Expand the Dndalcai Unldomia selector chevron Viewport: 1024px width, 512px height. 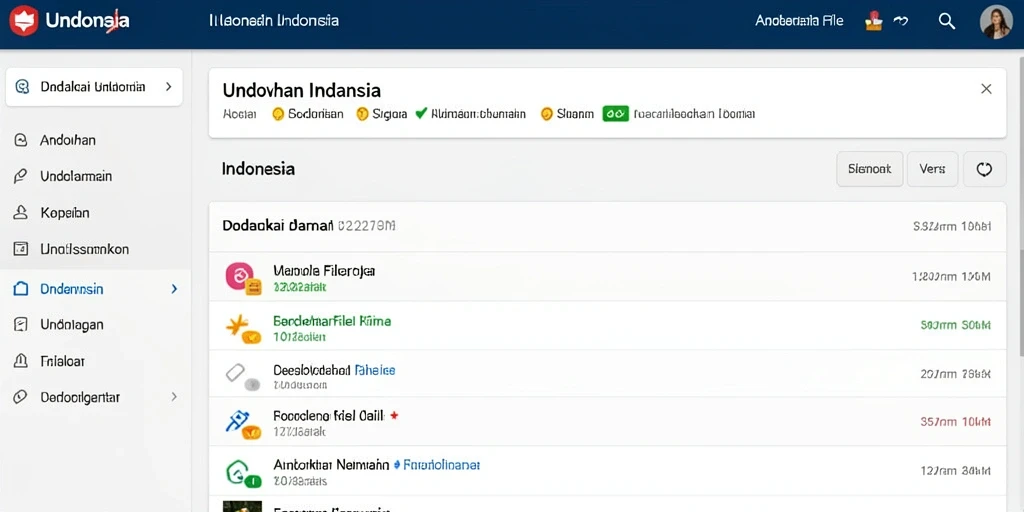(168, 86)
